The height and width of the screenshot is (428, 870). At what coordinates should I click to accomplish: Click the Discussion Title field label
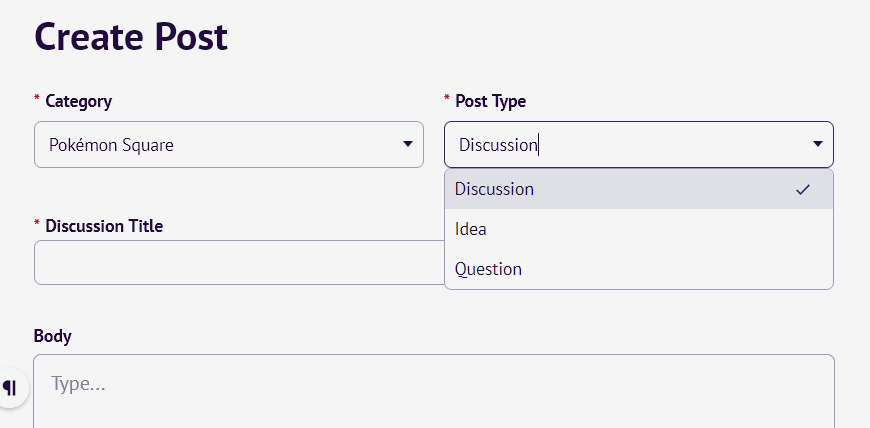104,226
